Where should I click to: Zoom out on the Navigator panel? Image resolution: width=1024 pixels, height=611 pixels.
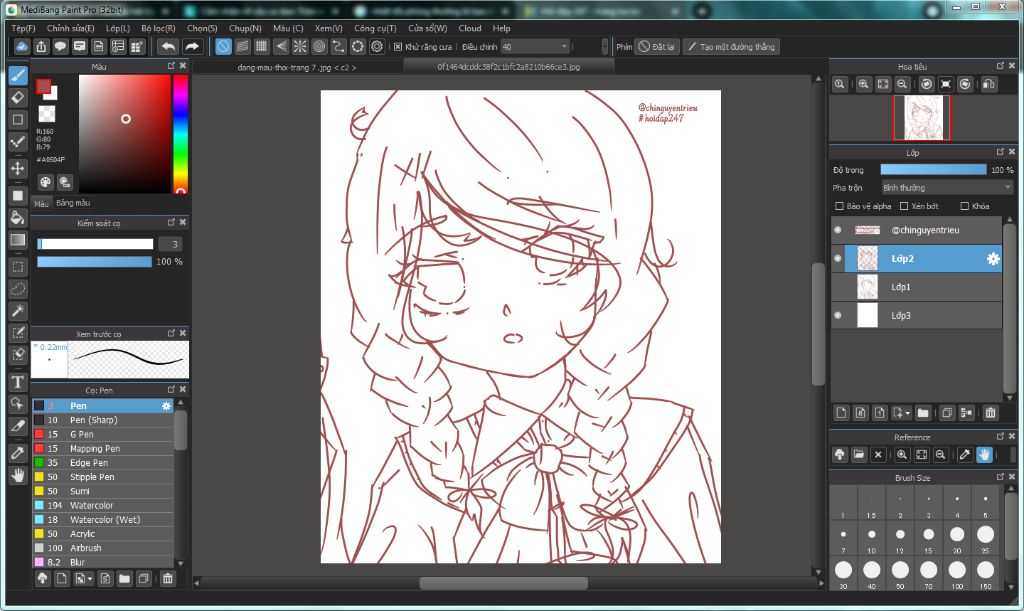click(902, 84)
